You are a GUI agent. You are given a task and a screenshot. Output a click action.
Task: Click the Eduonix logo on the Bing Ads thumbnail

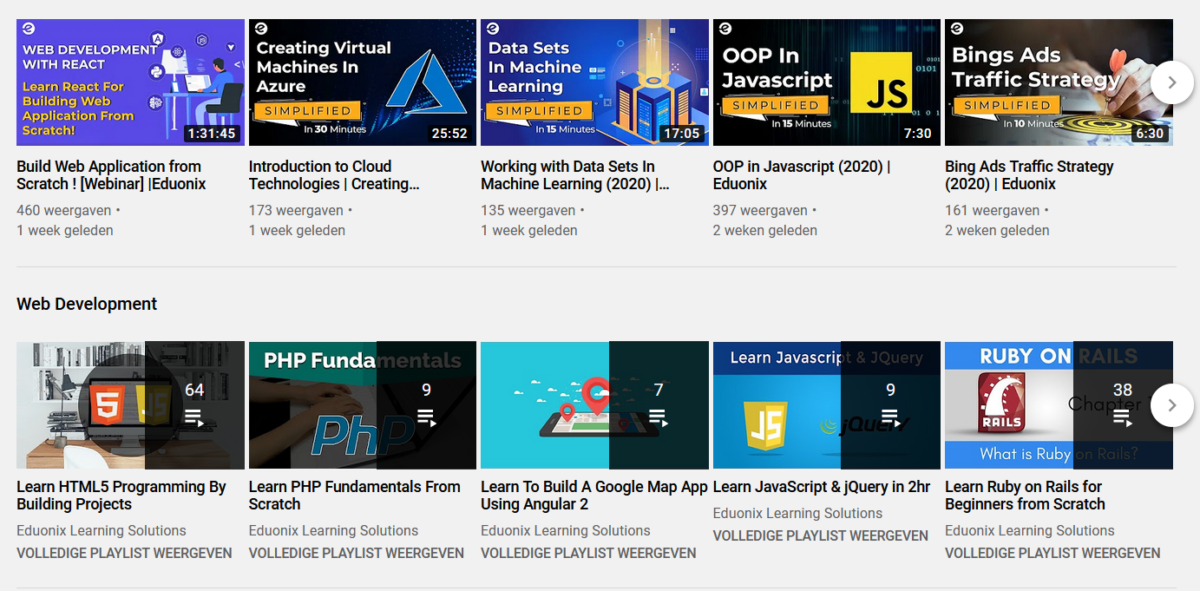tap(956, 29)
